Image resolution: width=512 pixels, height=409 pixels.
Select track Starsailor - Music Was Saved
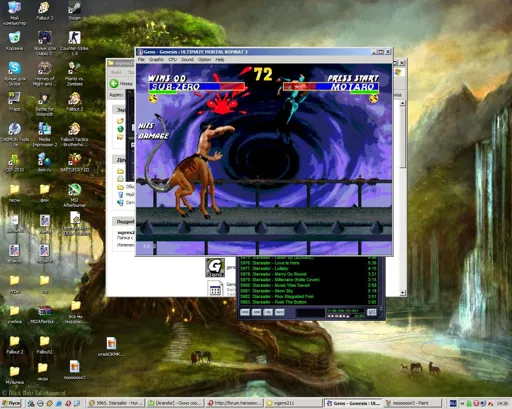(x=308, y=285)
